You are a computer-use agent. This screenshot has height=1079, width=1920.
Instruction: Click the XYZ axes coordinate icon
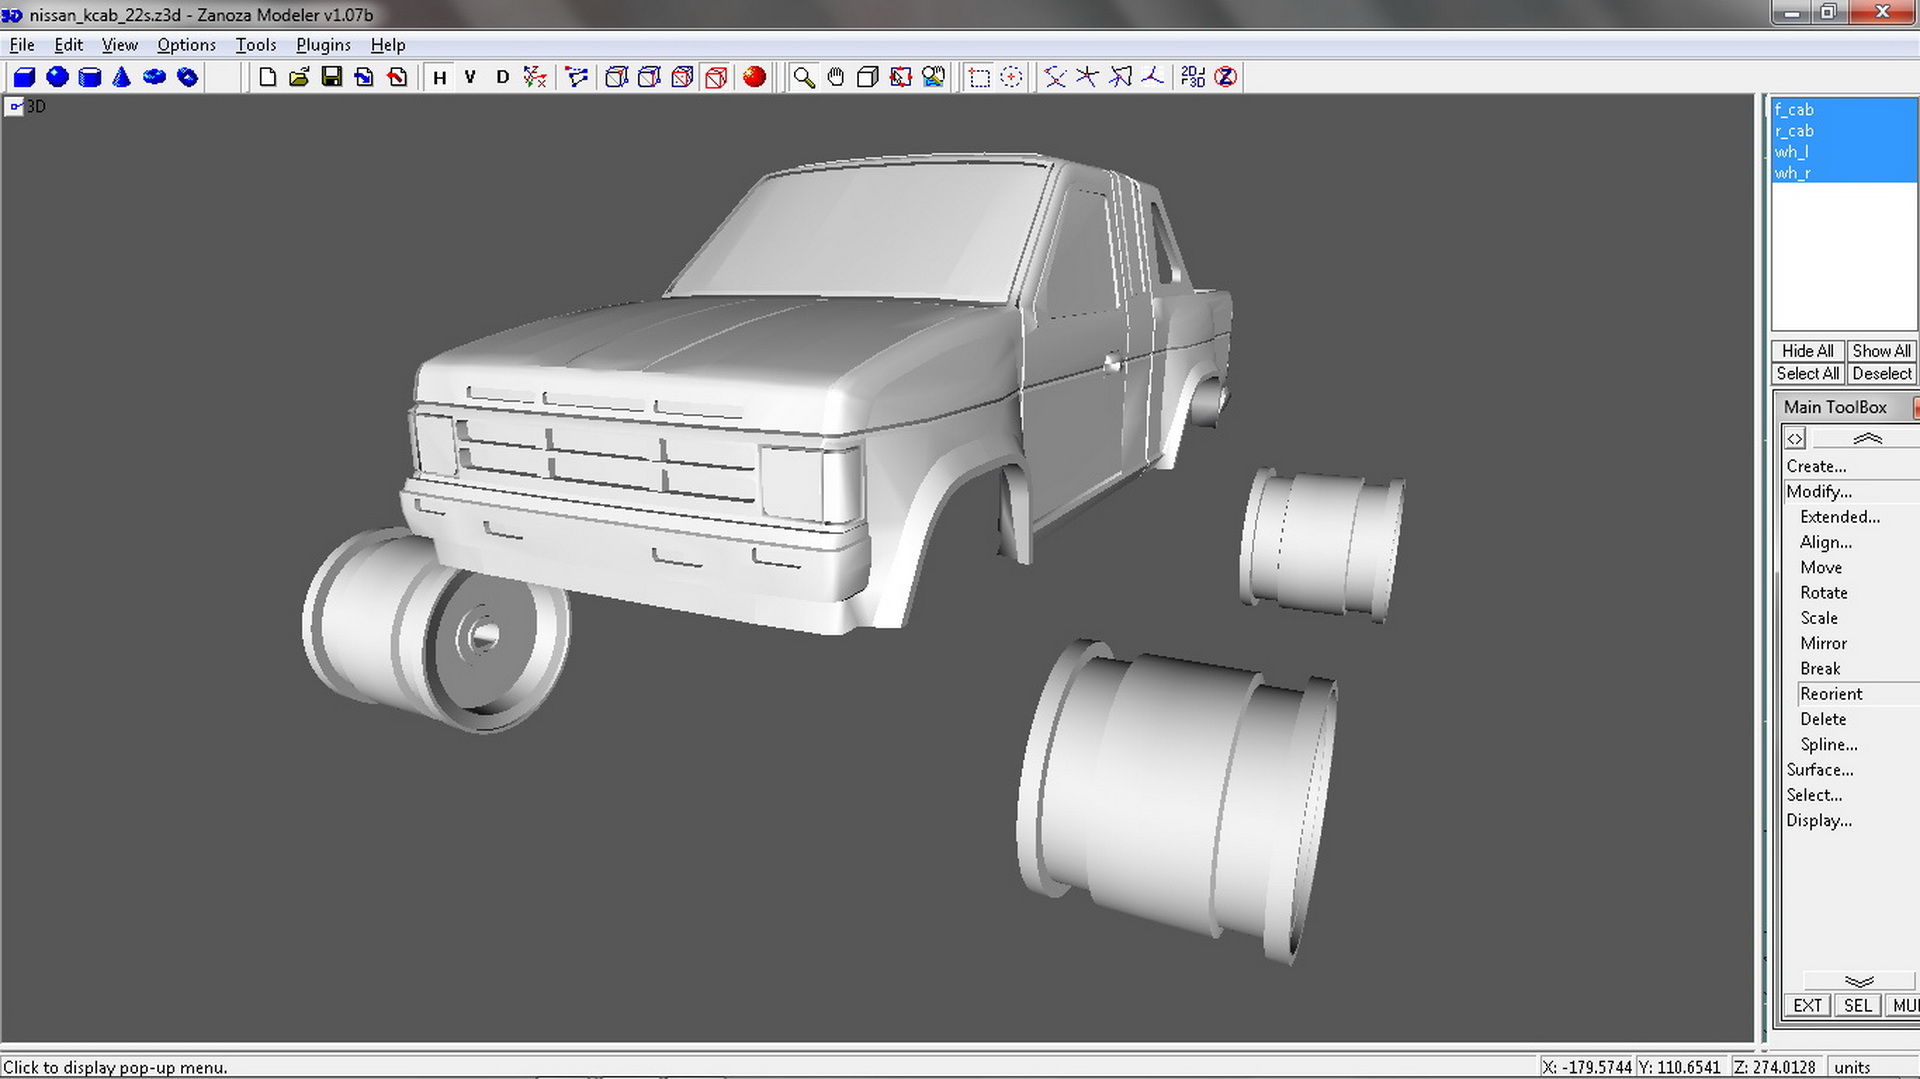point(535,77)
